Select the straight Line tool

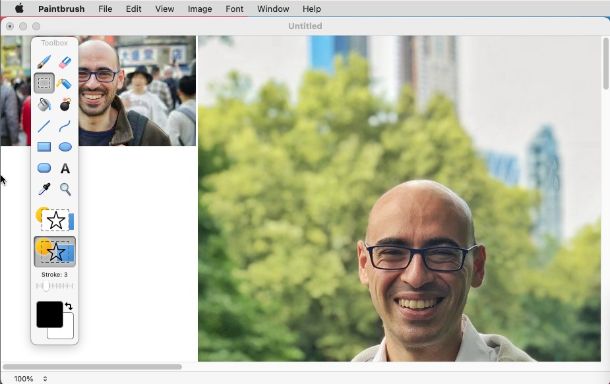[x=44, y=126]
